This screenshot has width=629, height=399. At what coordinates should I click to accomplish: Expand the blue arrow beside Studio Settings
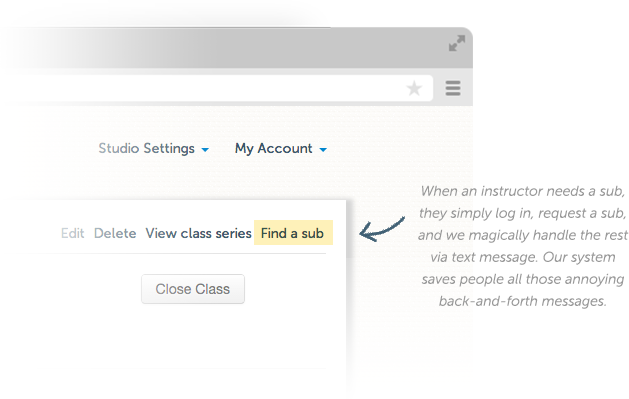click(x=205, y=150)
